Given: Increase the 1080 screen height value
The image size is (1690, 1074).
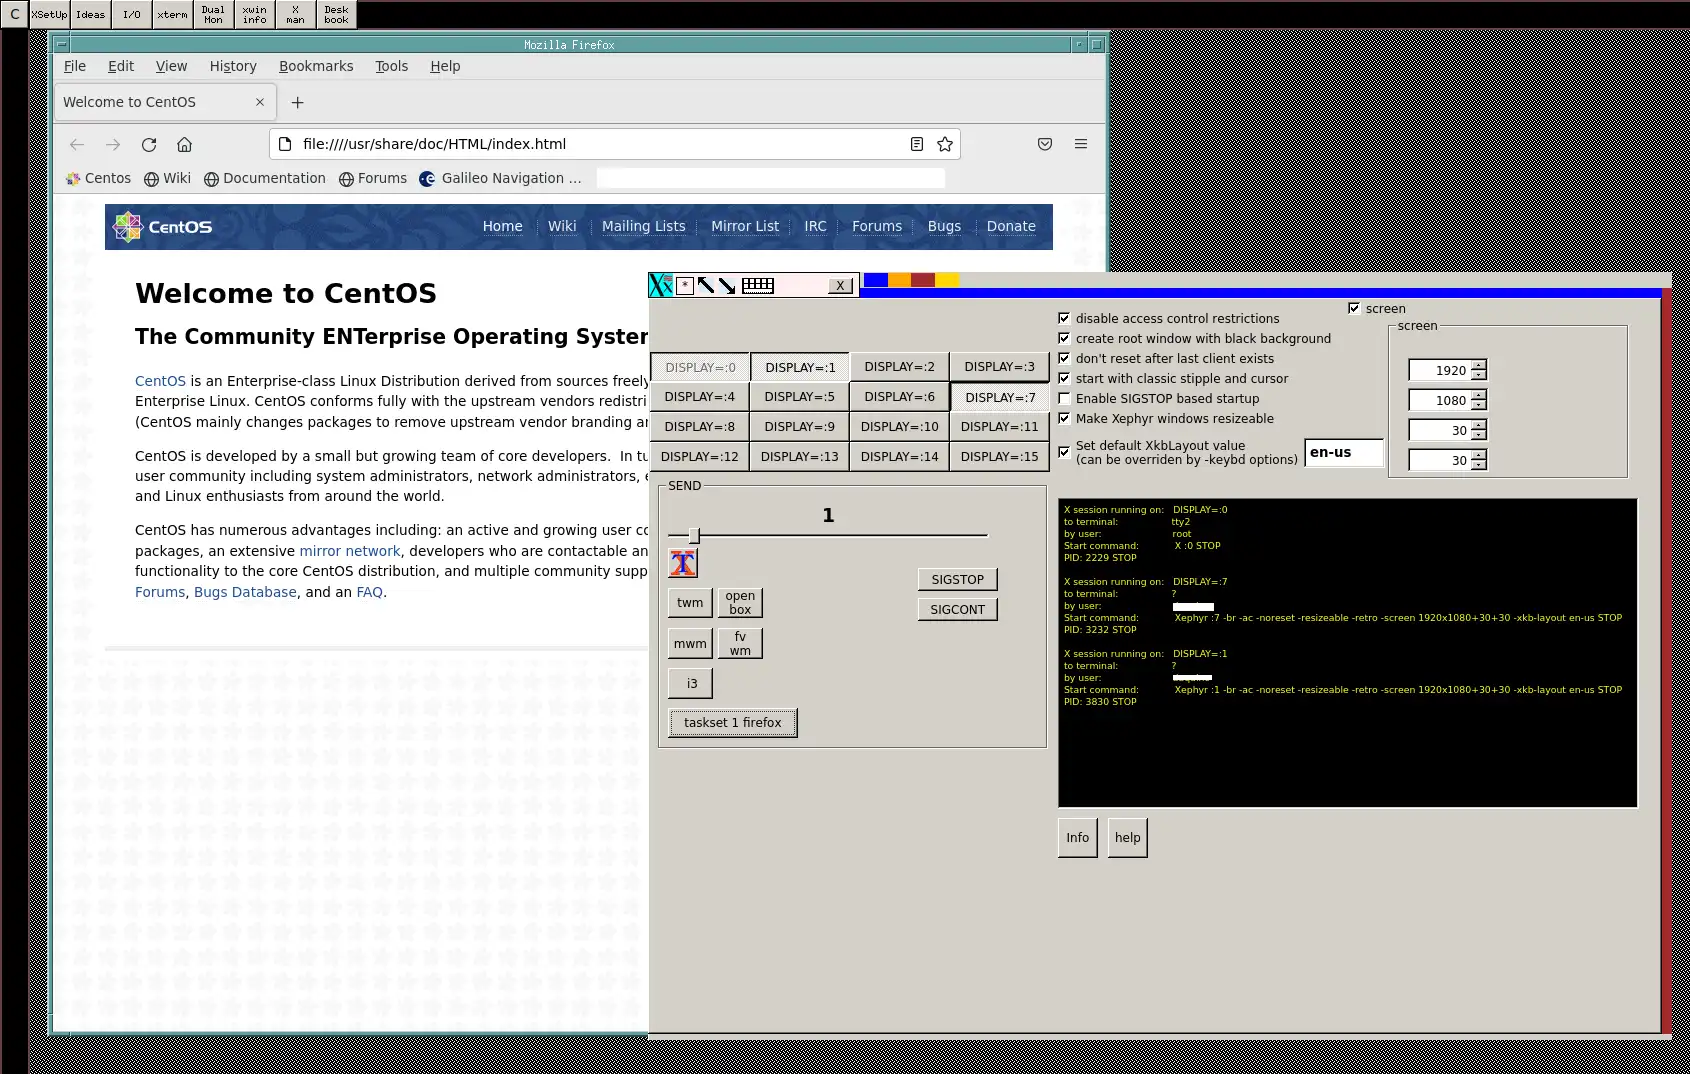Looking at the screenshot, I should 1479,395.
